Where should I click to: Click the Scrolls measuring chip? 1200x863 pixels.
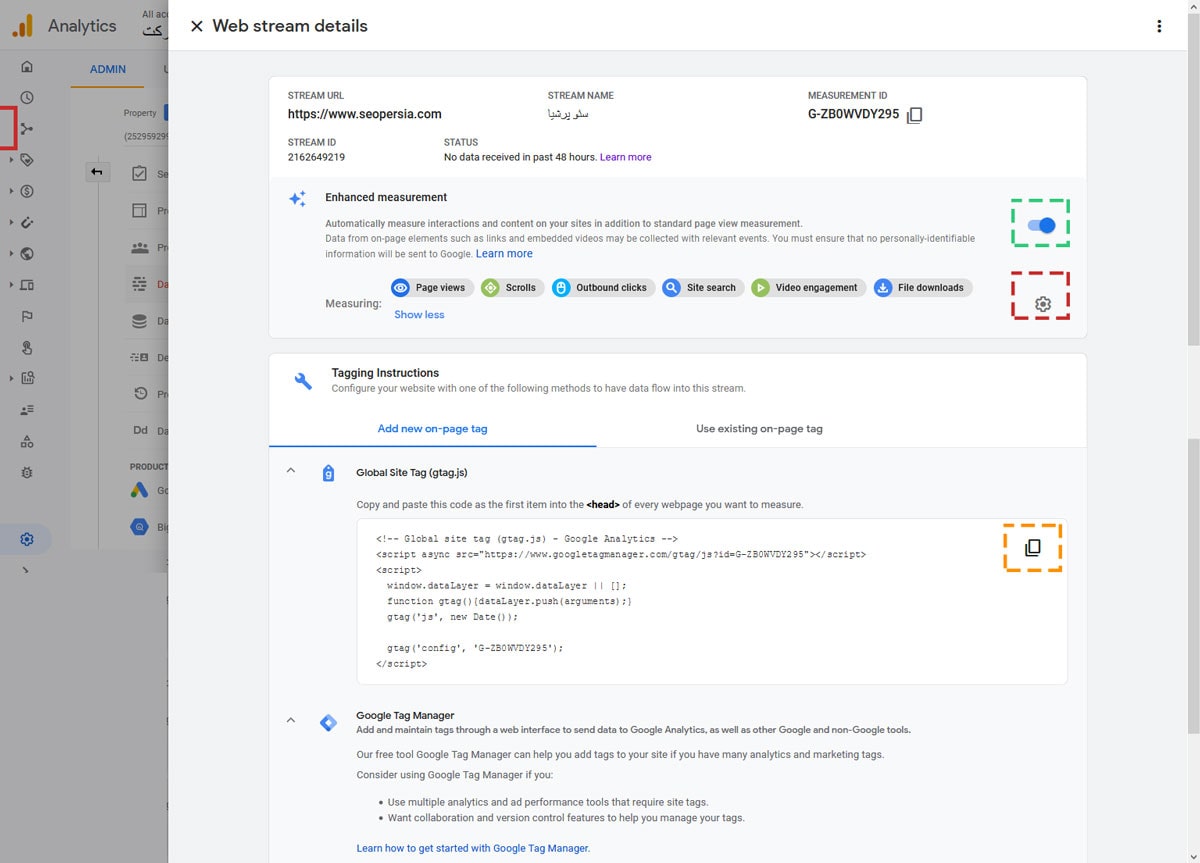pos(512,287)
